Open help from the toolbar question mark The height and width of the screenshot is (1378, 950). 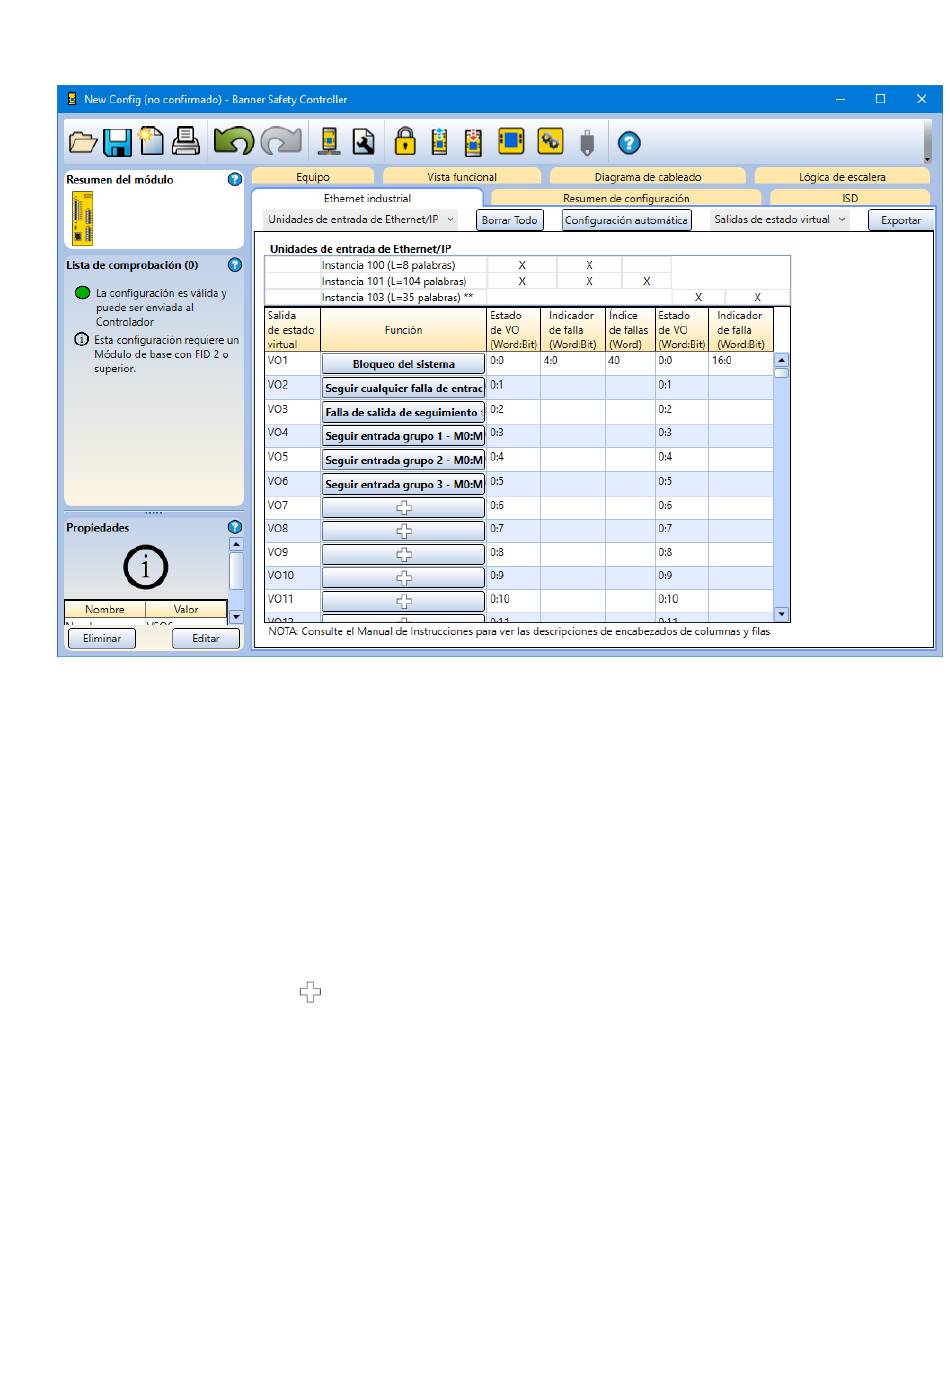pyautogui.click(x=629, y=143)
